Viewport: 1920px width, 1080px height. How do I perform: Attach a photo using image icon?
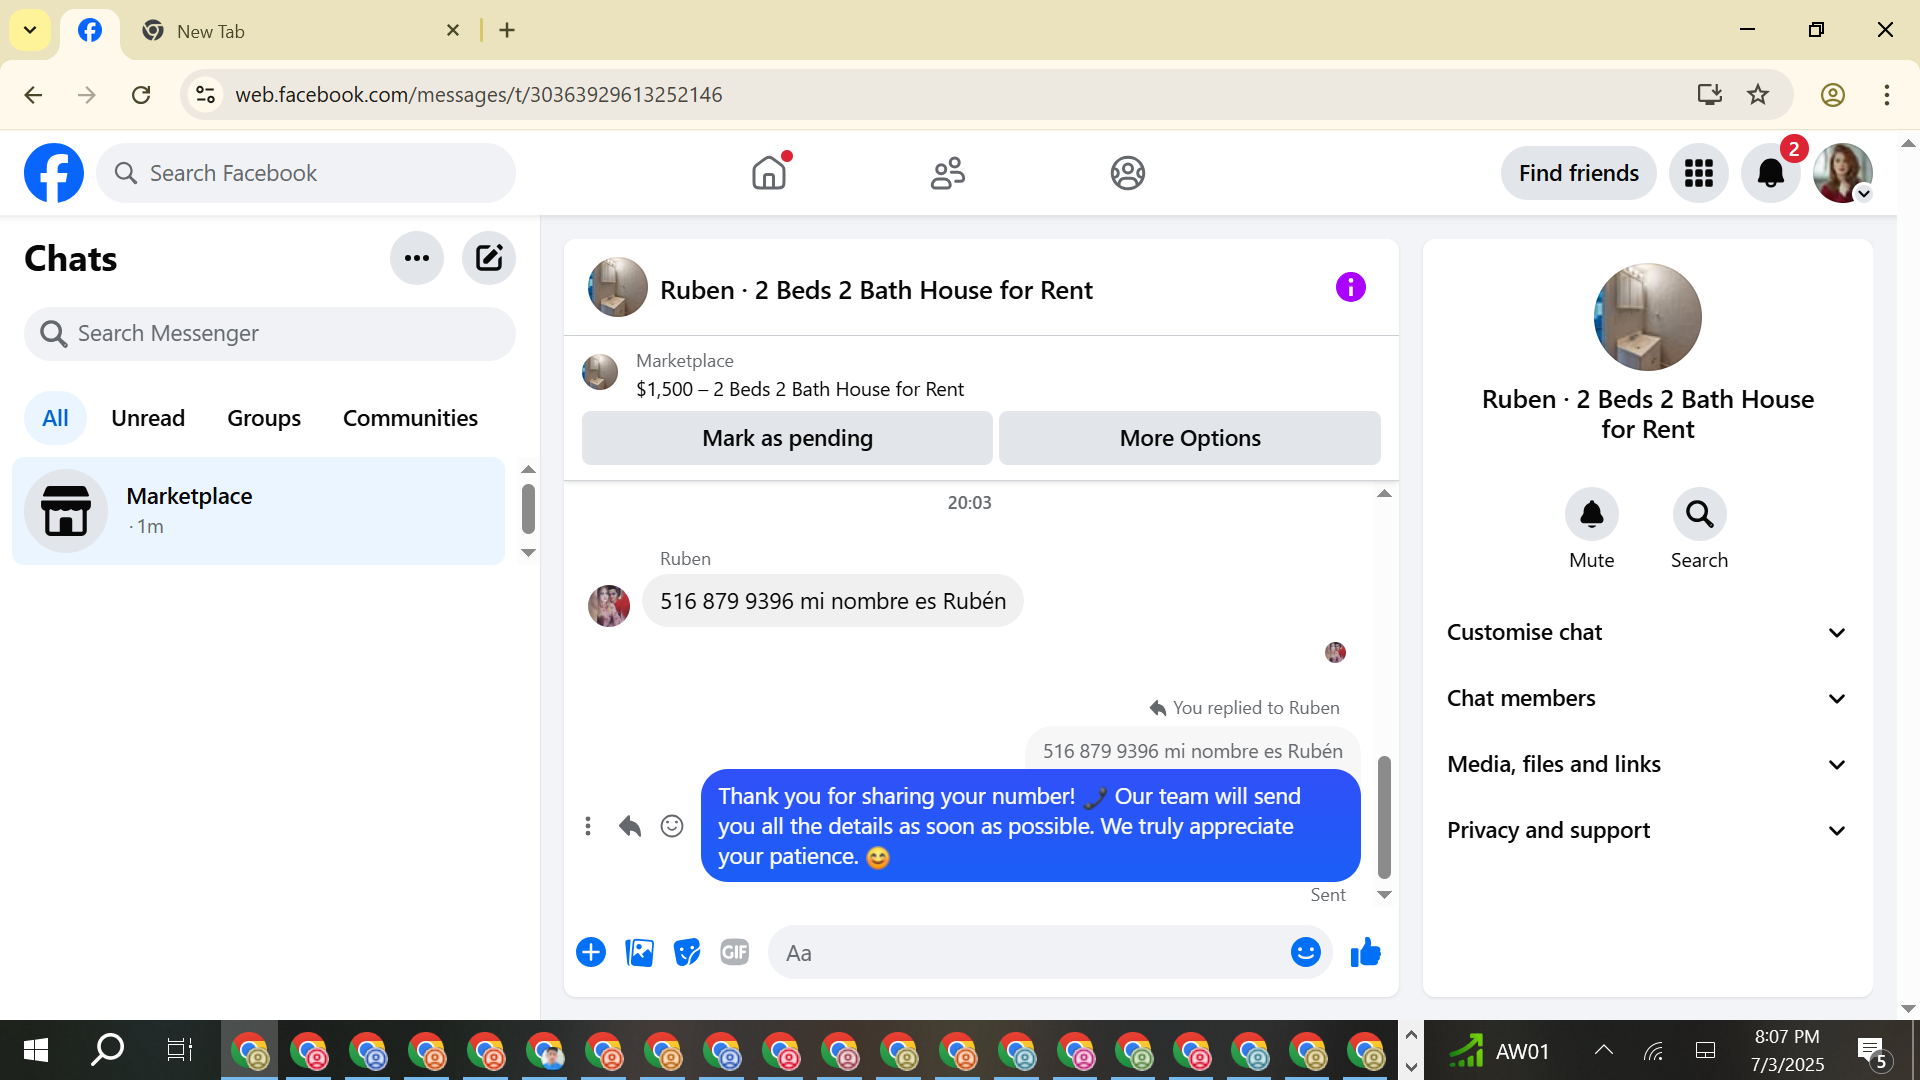point(639,953)
